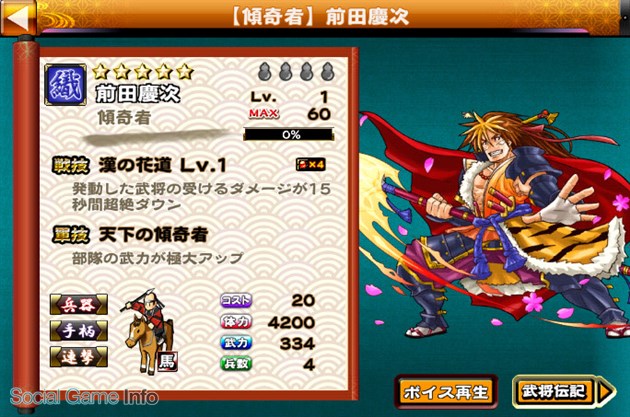630x417 pixels.
Task: Open 武将伝記 biography button
Action: (x=564, y=392)
